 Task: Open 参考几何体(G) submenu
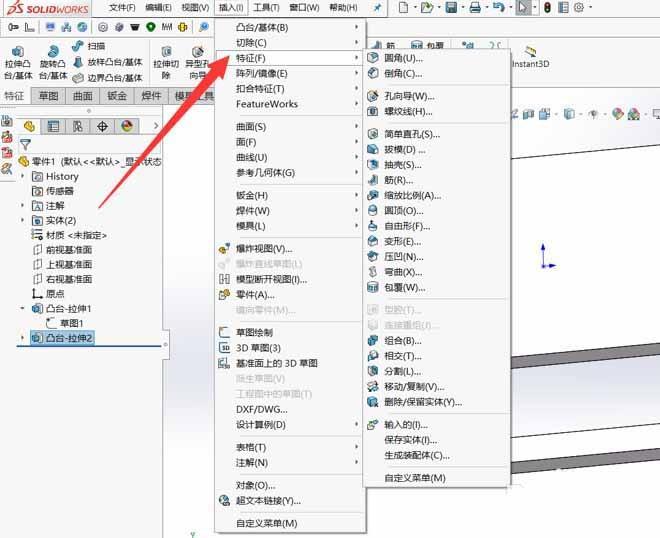pos(290,173)
